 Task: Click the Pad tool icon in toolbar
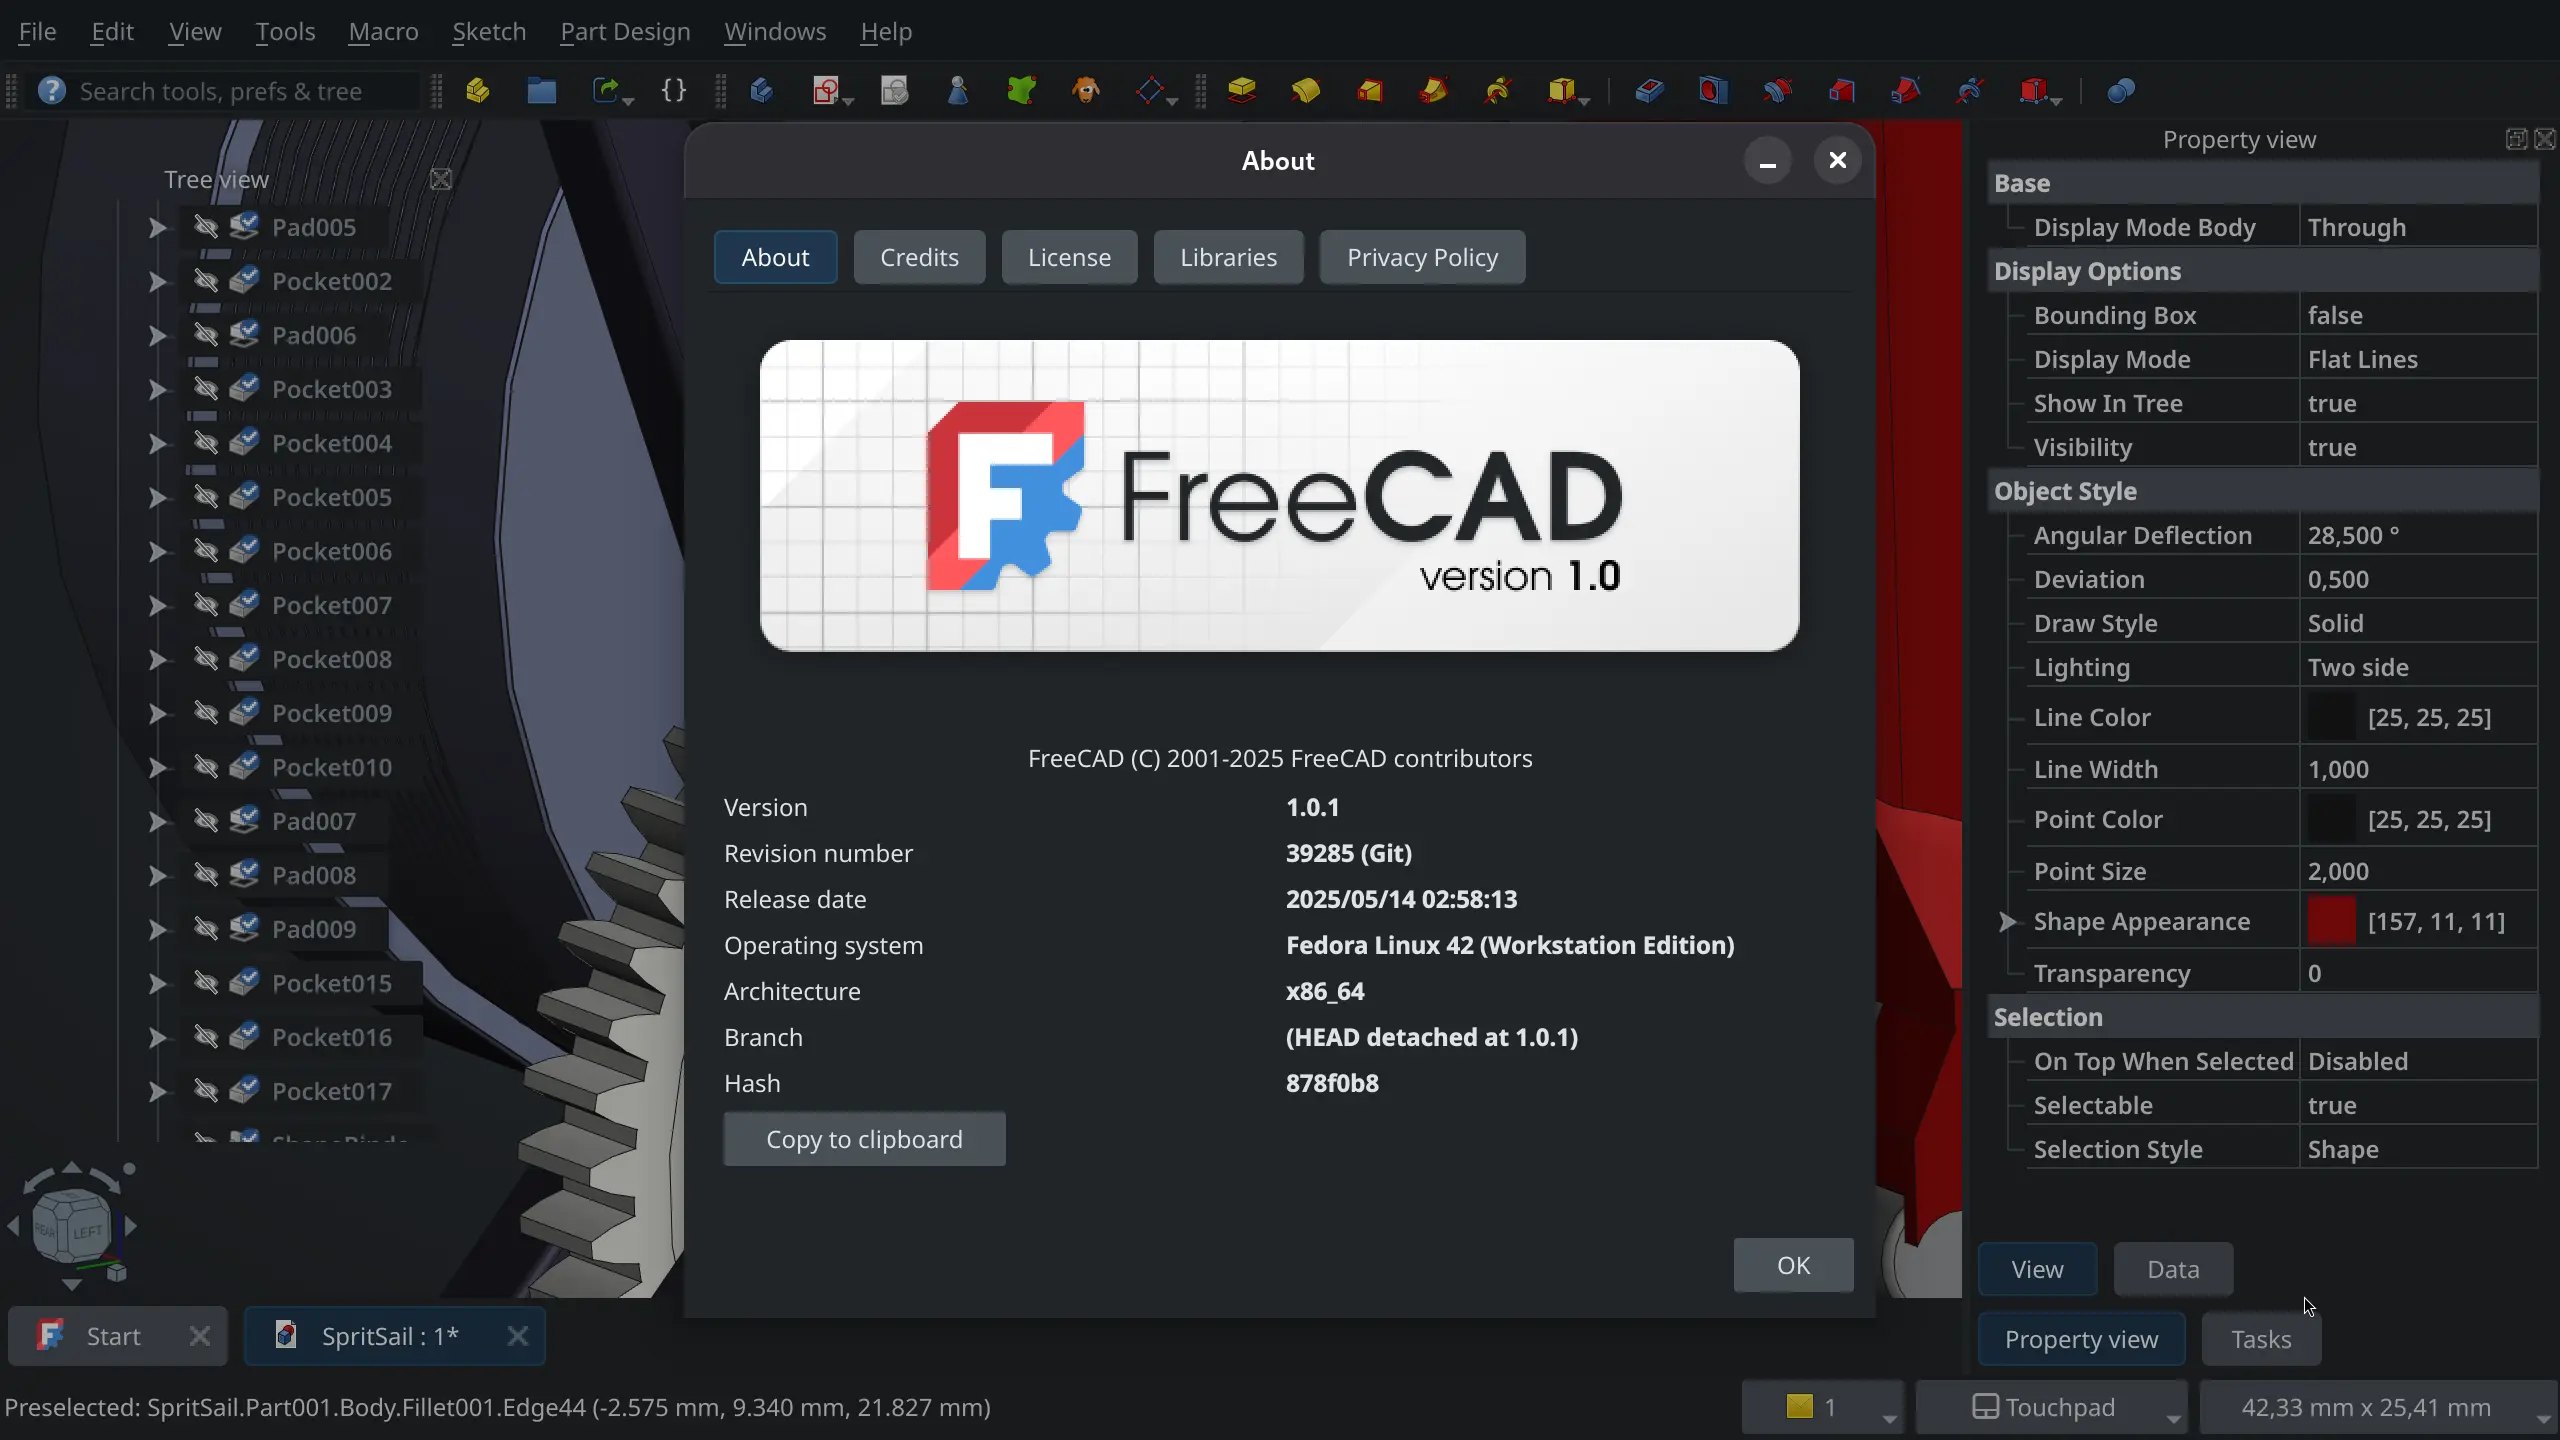[1242, 91]
